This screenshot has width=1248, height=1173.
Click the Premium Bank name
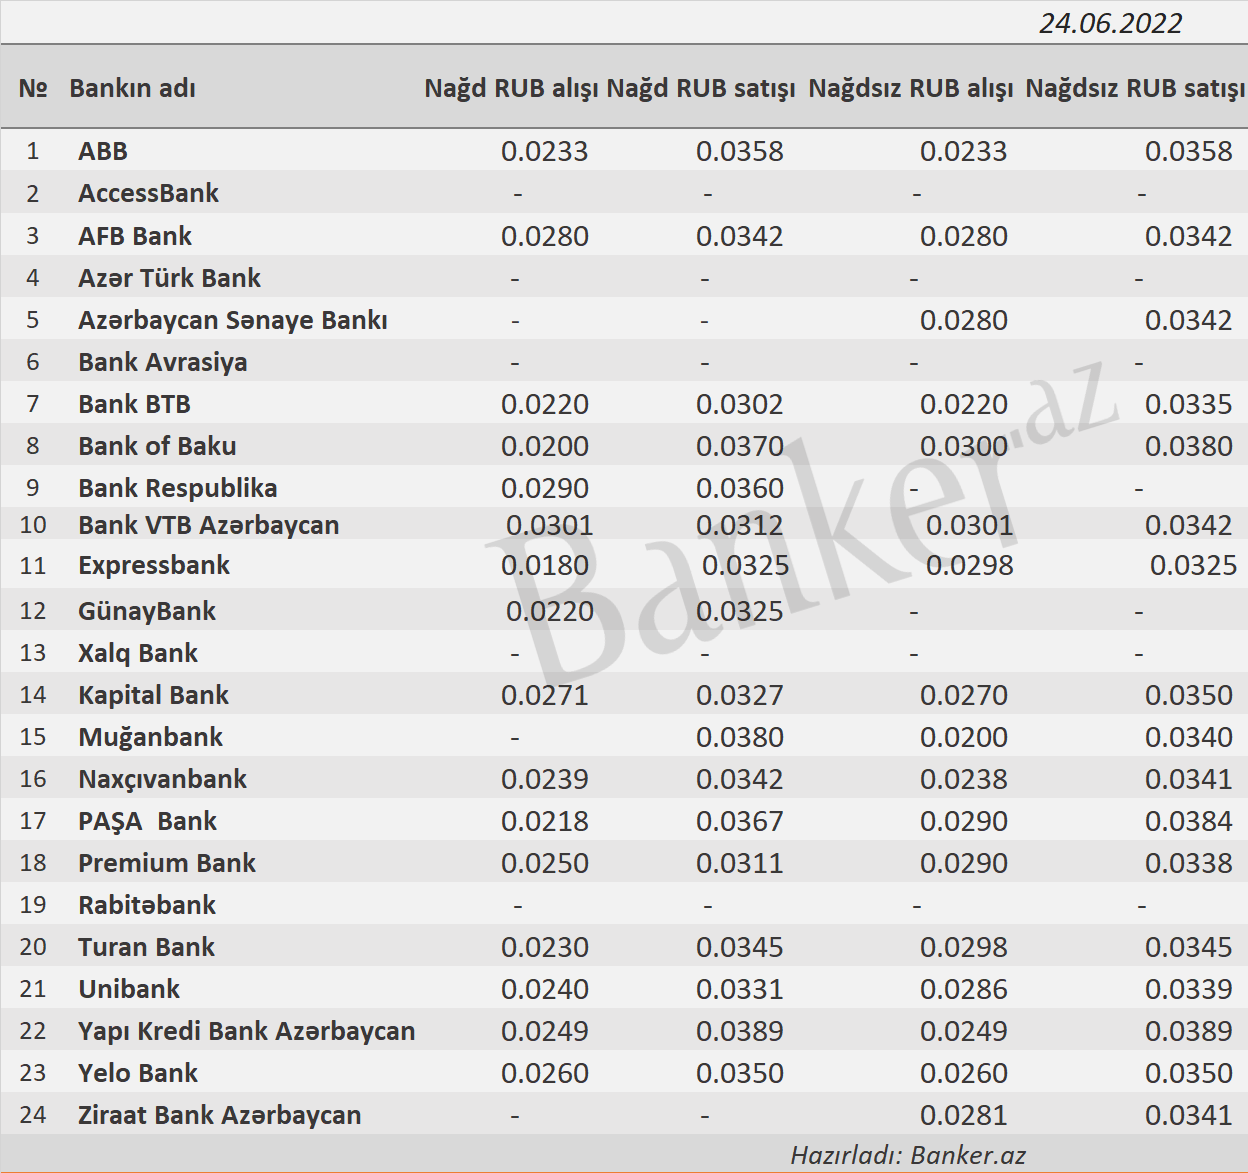(x=167, y=863)
